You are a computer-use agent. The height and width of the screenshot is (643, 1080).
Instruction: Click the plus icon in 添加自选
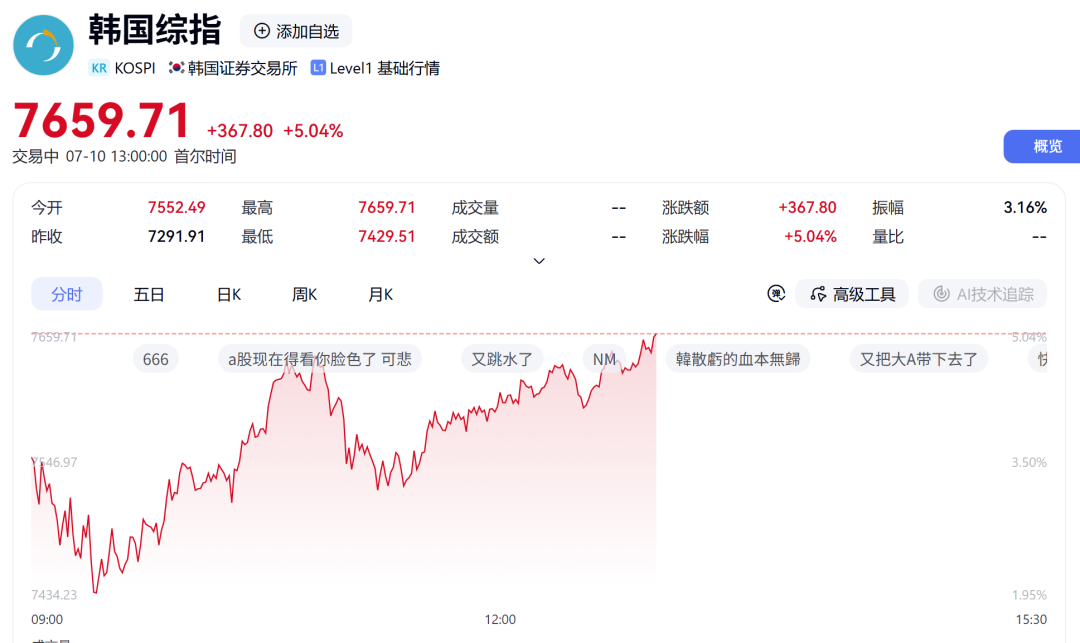coord(262,31)
